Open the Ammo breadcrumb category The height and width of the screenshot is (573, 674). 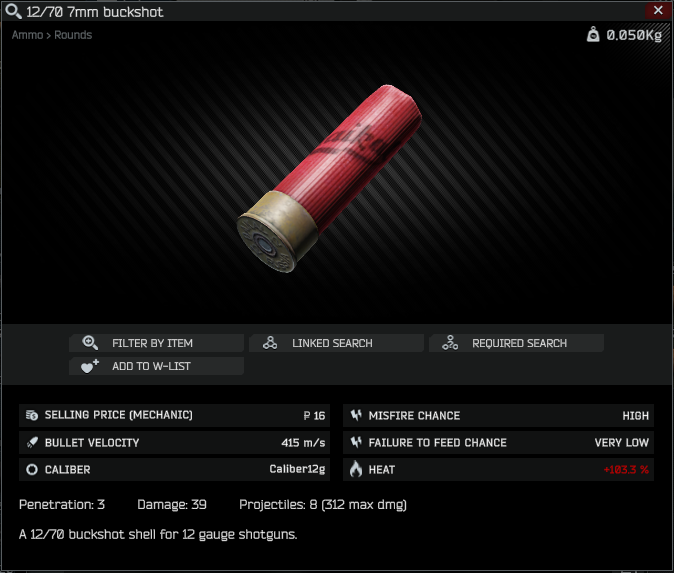[28, 35]
